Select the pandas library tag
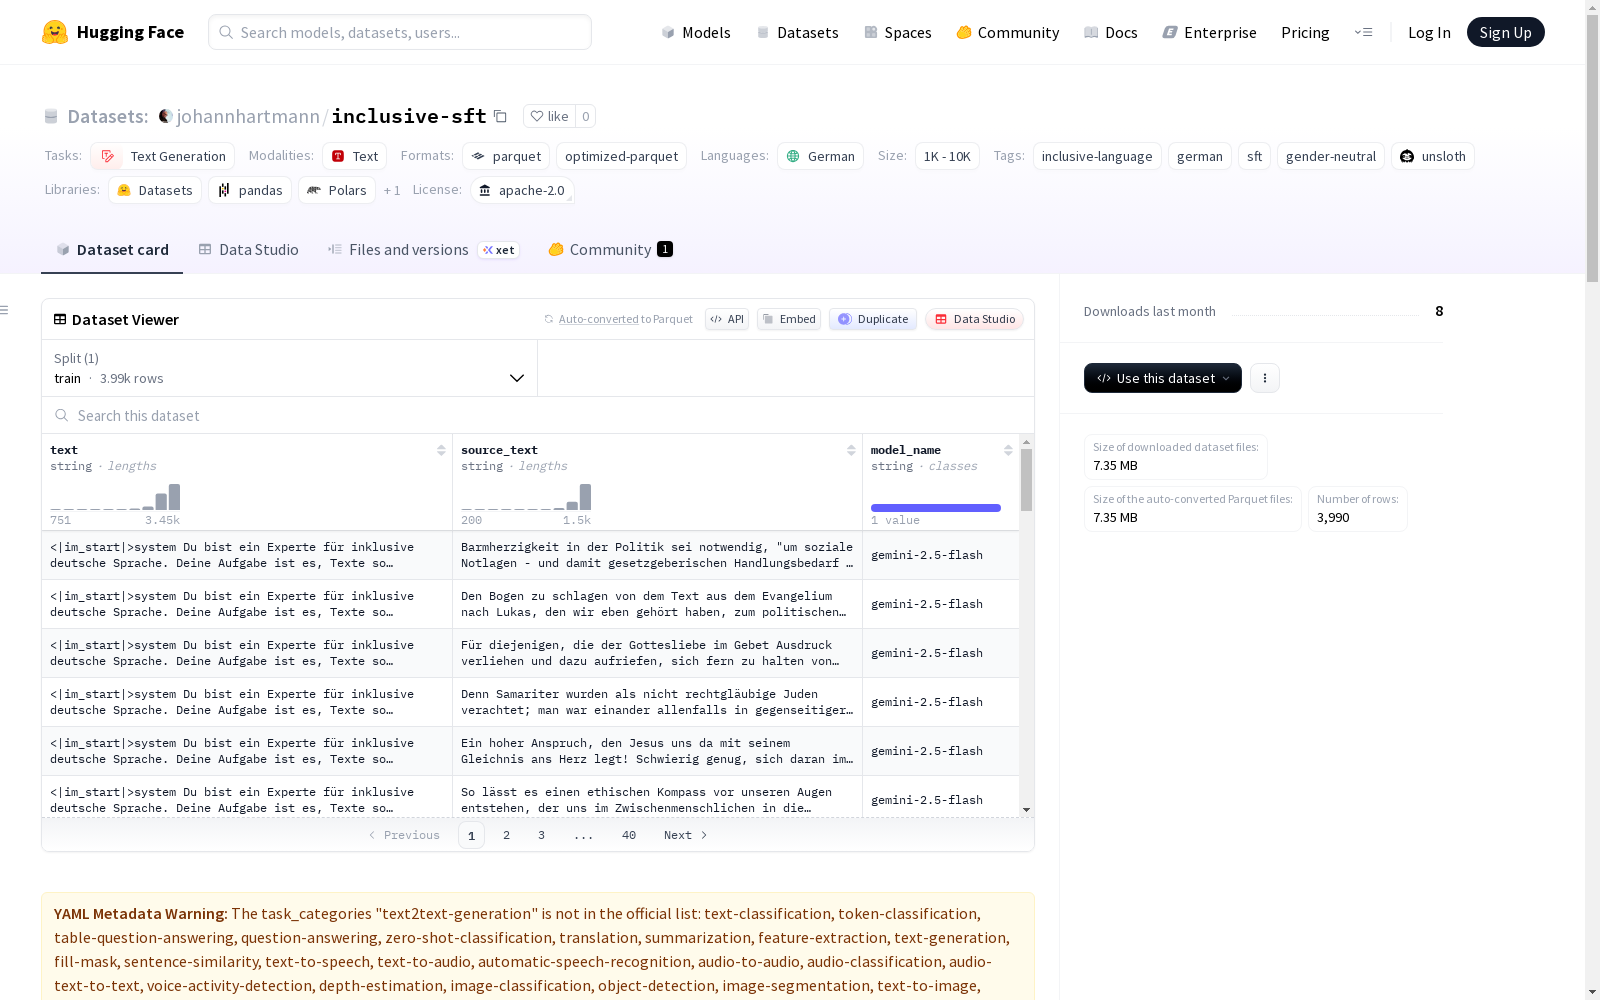The height and width of the screenshot is (1000, 1600). [x=250, y=190]
